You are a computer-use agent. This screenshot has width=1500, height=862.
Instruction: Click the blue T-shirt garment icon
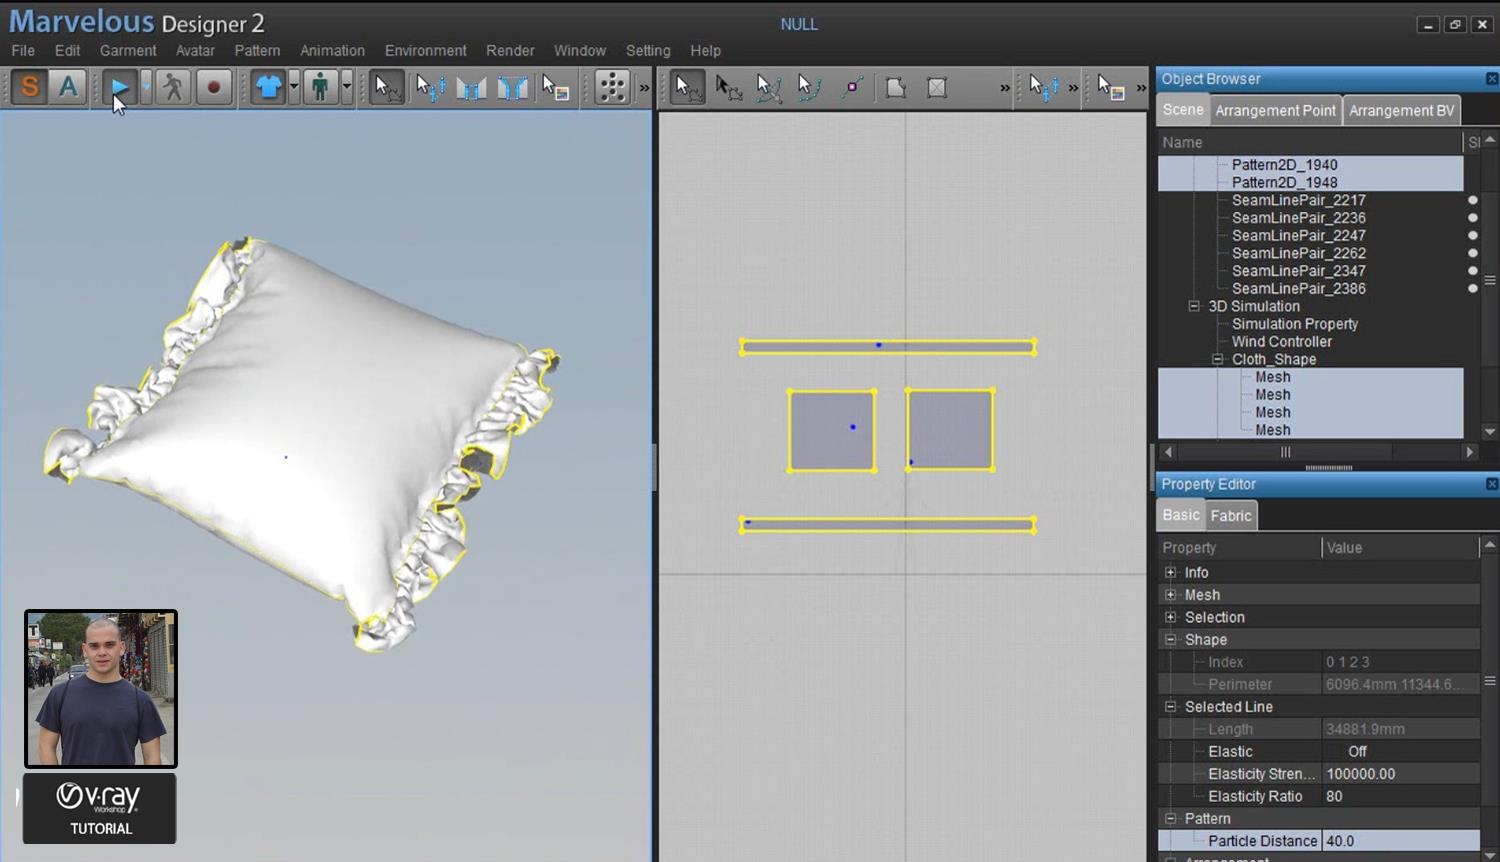click(x=268, y=87)
